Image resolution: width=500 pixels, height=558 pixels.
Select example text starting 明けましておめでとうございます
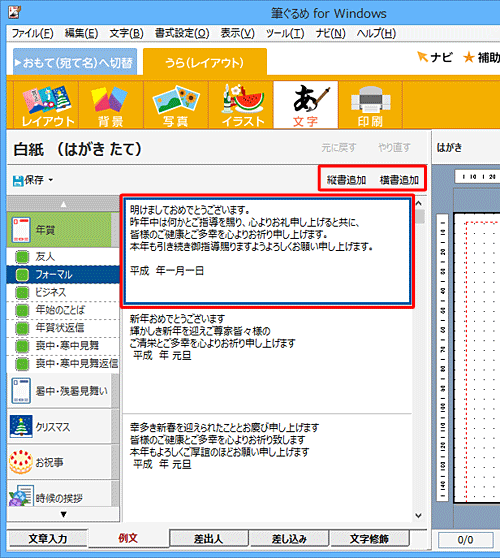267,251
